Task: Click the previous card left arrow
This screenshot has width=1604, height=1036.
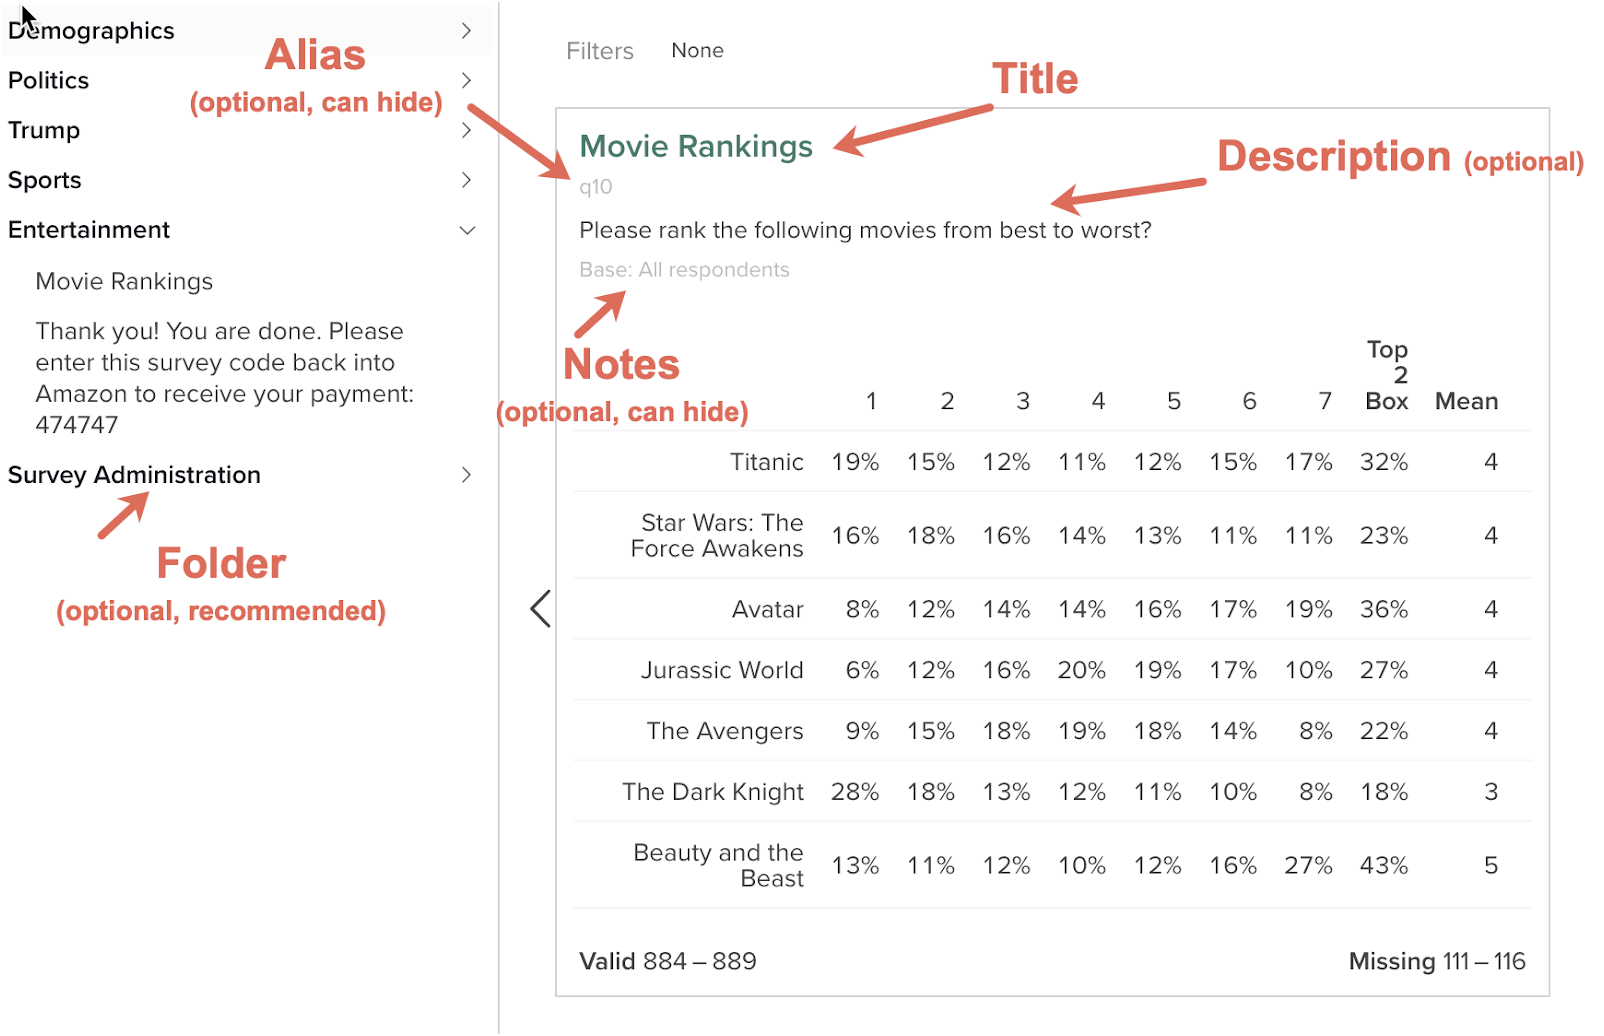Action: tap(540, 608)
